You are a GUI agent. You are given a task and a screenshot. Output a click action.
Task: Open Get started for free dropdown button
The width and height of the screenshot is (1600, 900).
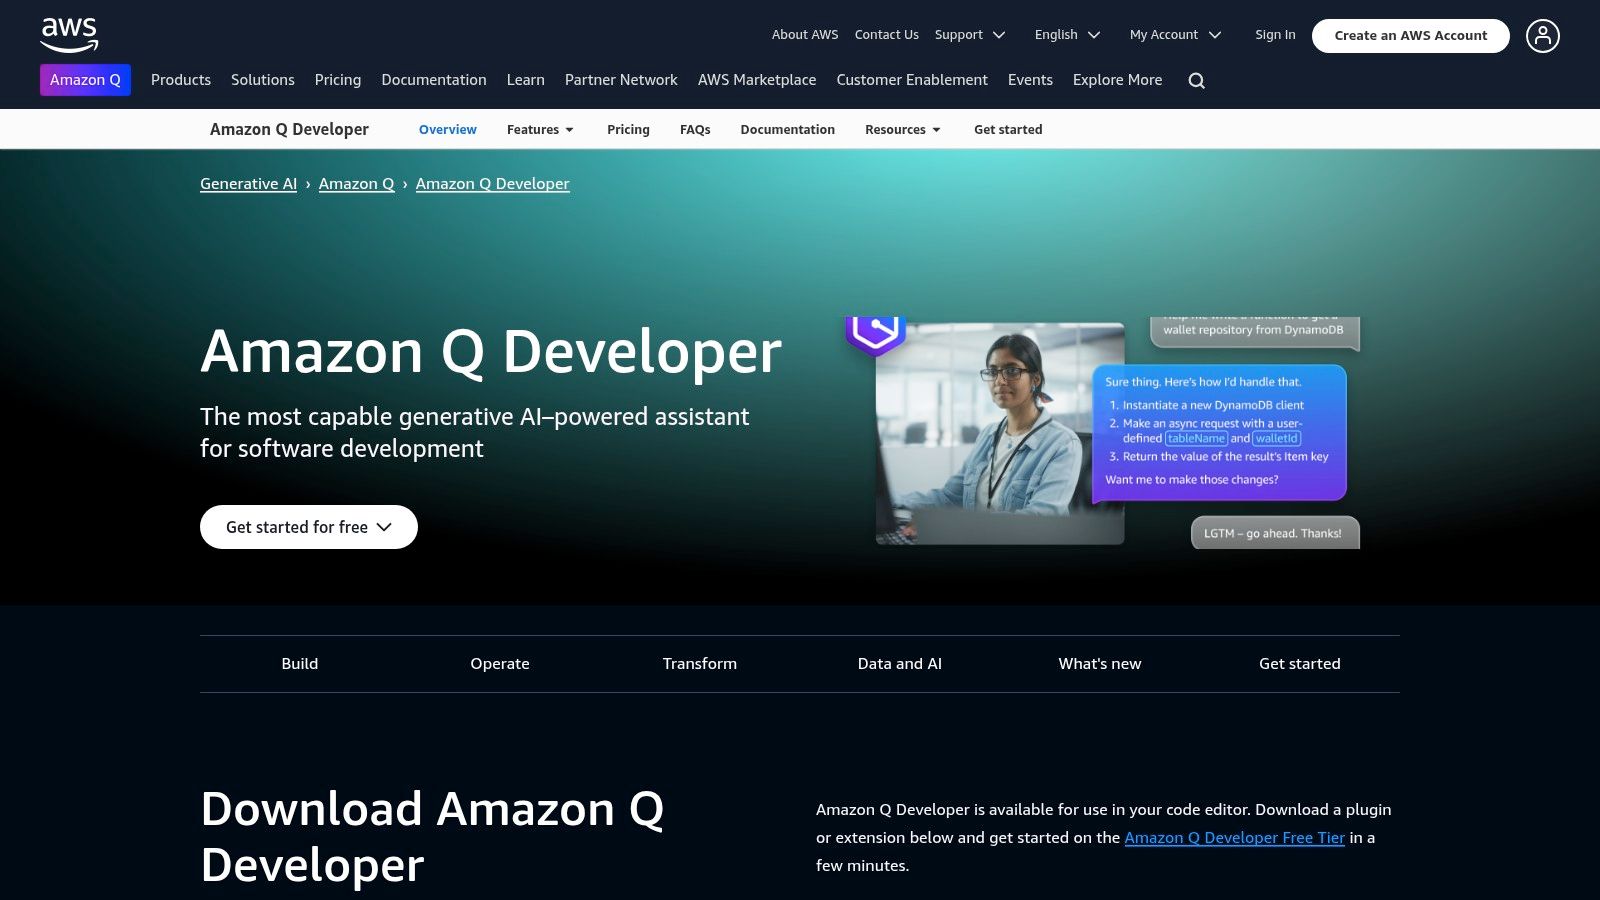(309, 527)
